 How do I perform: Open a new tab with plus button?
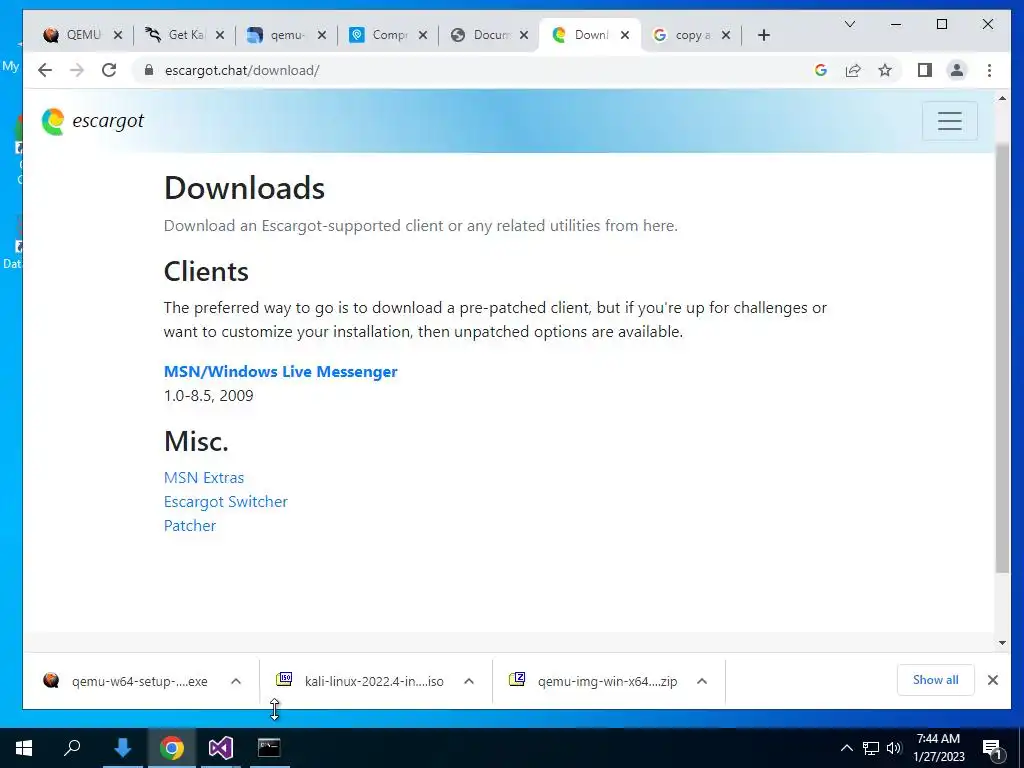point(763,35)
